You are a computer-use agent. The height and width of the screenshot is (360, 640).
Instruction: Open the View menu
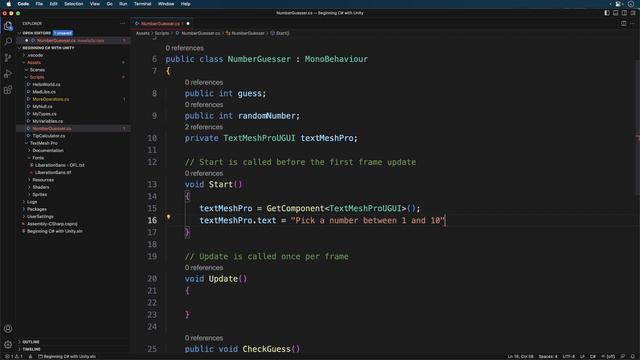click(x=95, y=4)
